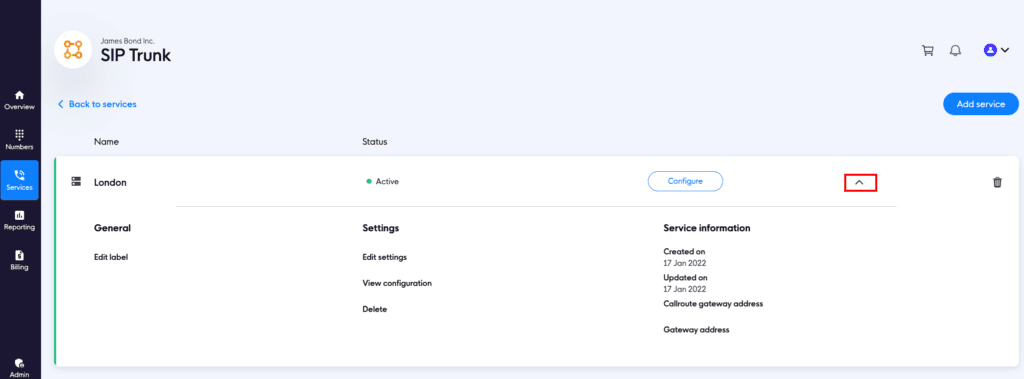
Task: Open Reporting in the sidebar
Action: pos(20,221)
